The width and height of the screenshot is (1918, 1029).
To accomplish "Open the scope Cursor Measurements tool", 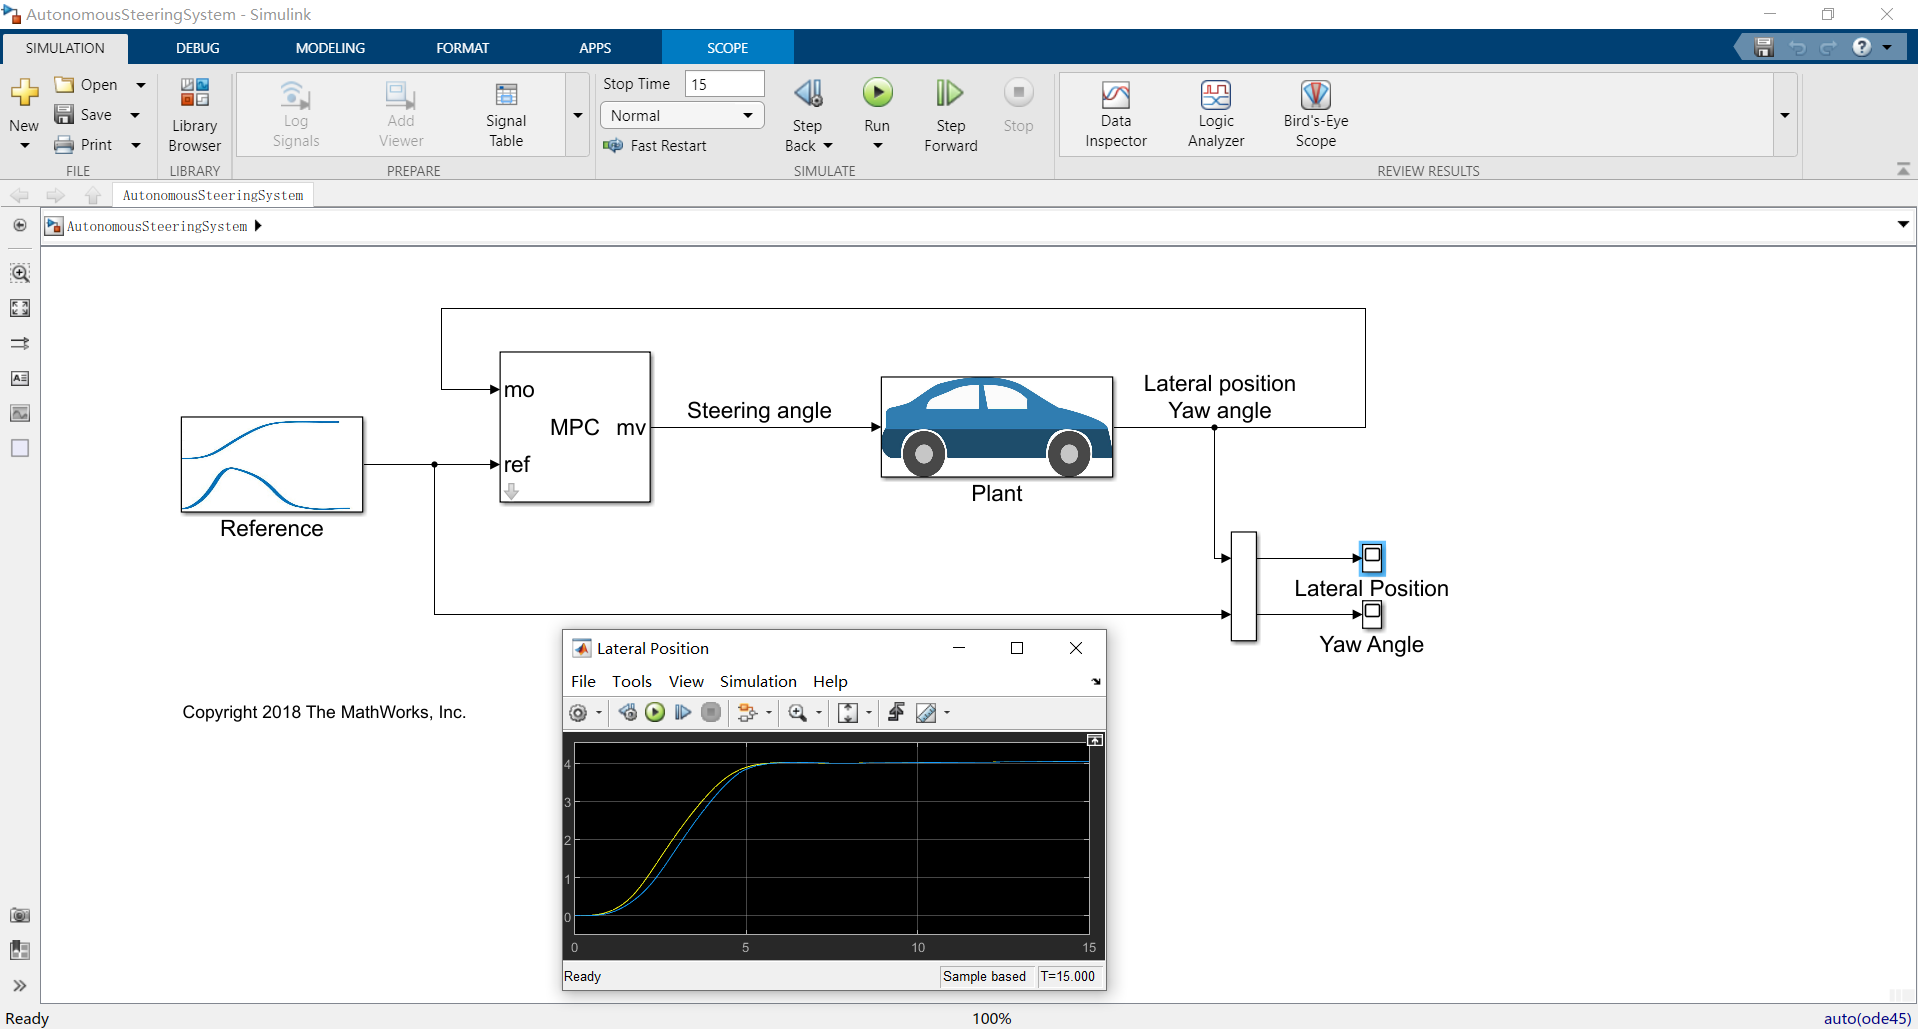I will (926, 712).
